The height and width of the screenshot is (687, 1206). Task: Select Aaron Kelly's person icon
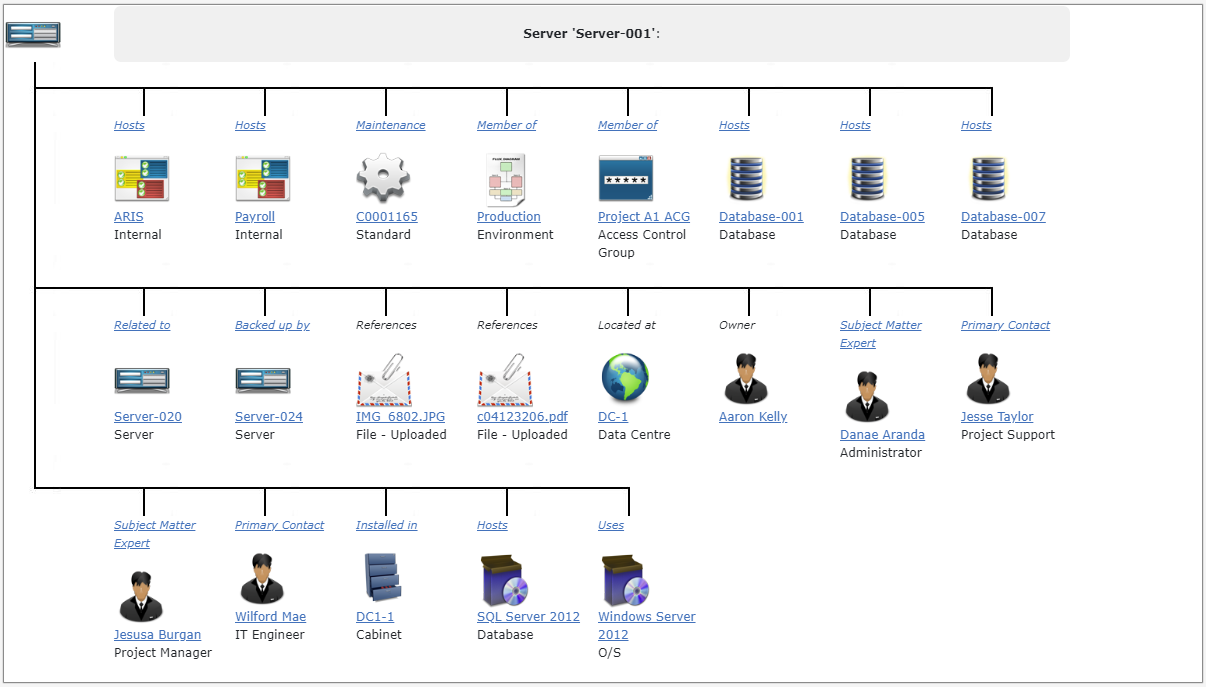coord(746,378)
